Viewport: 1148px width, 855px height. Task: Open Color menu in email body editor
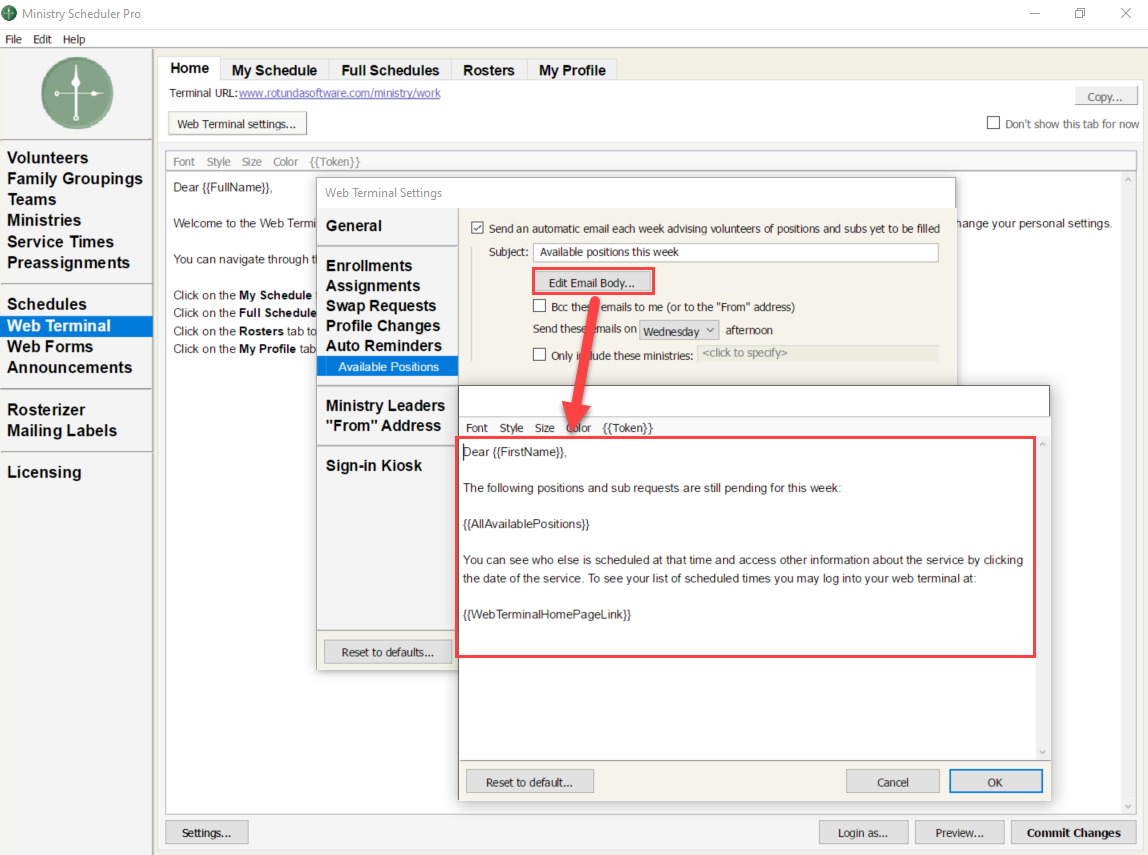coord(578,428)
